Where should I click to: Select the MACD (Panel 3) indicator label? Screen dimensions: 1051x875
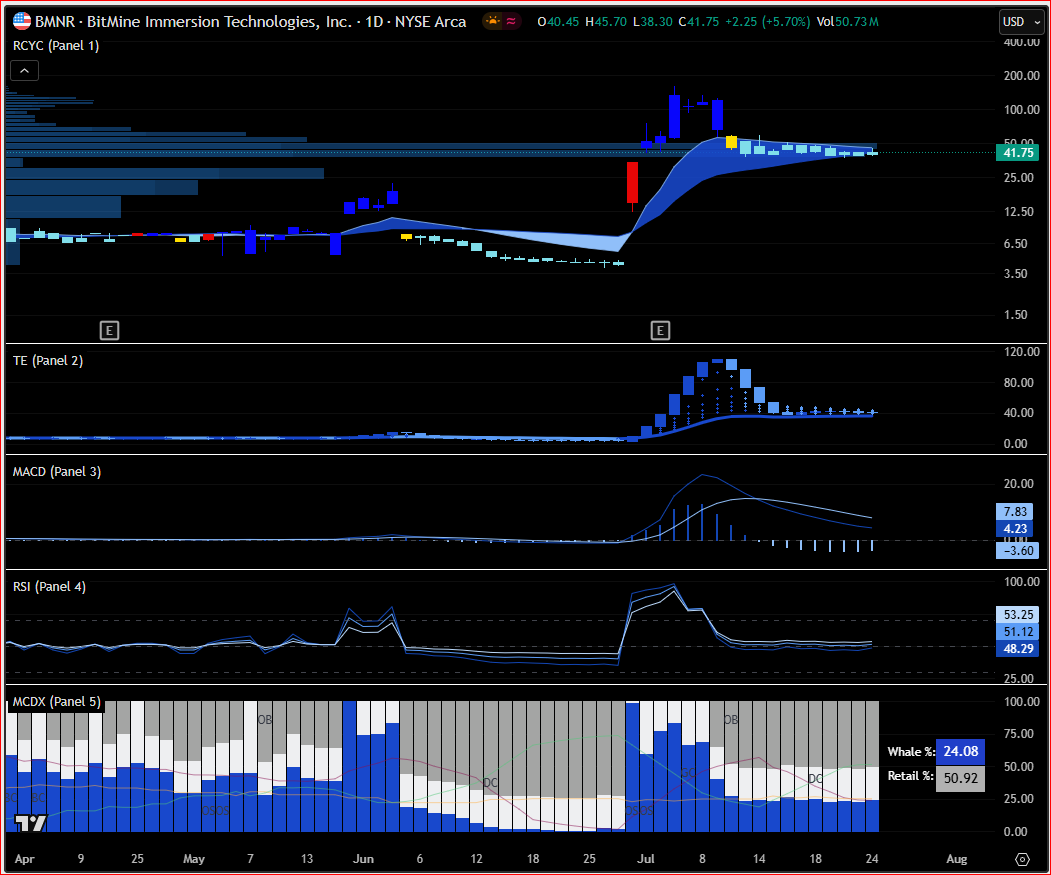57,472
